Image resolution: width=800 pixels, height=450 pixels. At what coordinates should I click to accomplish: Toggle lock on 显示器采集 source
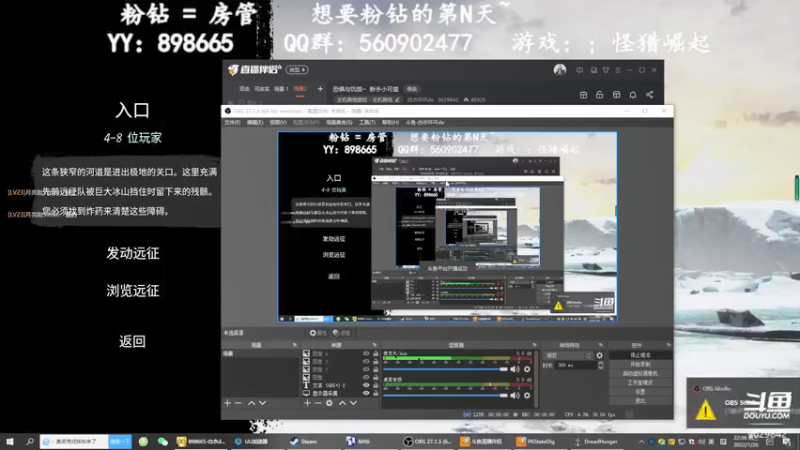pos(376,393)
